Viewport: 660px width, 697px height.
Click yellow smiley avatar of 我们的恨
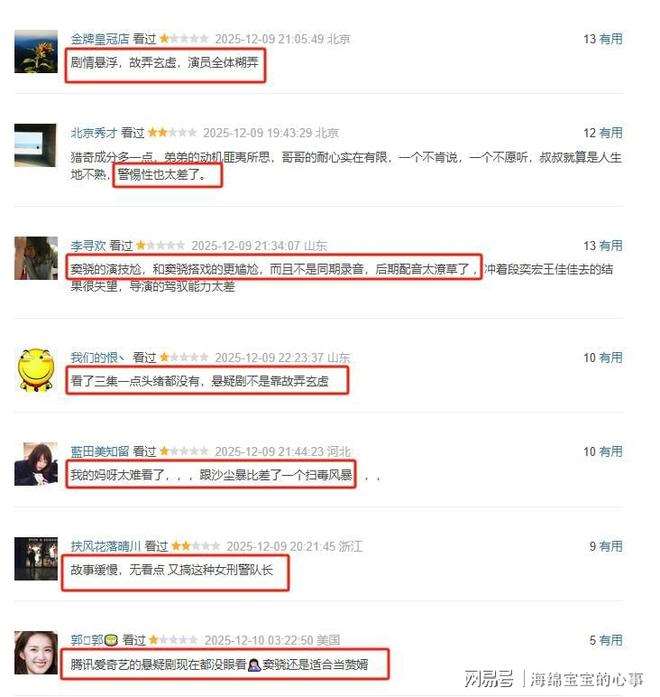coord(36,370)
